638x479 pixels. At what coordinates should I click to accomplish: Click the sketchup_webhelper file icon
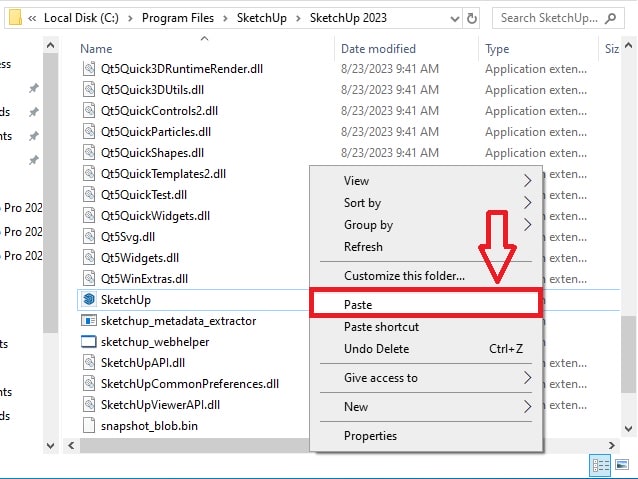[89, 342]
